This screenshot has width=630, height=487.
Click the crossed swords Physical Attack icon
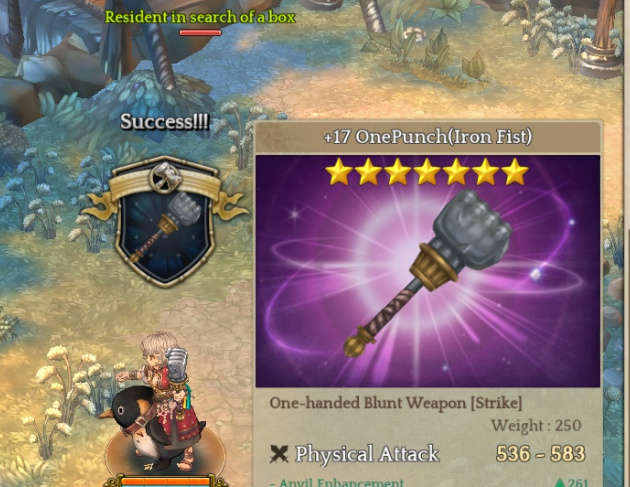point(279,454)
